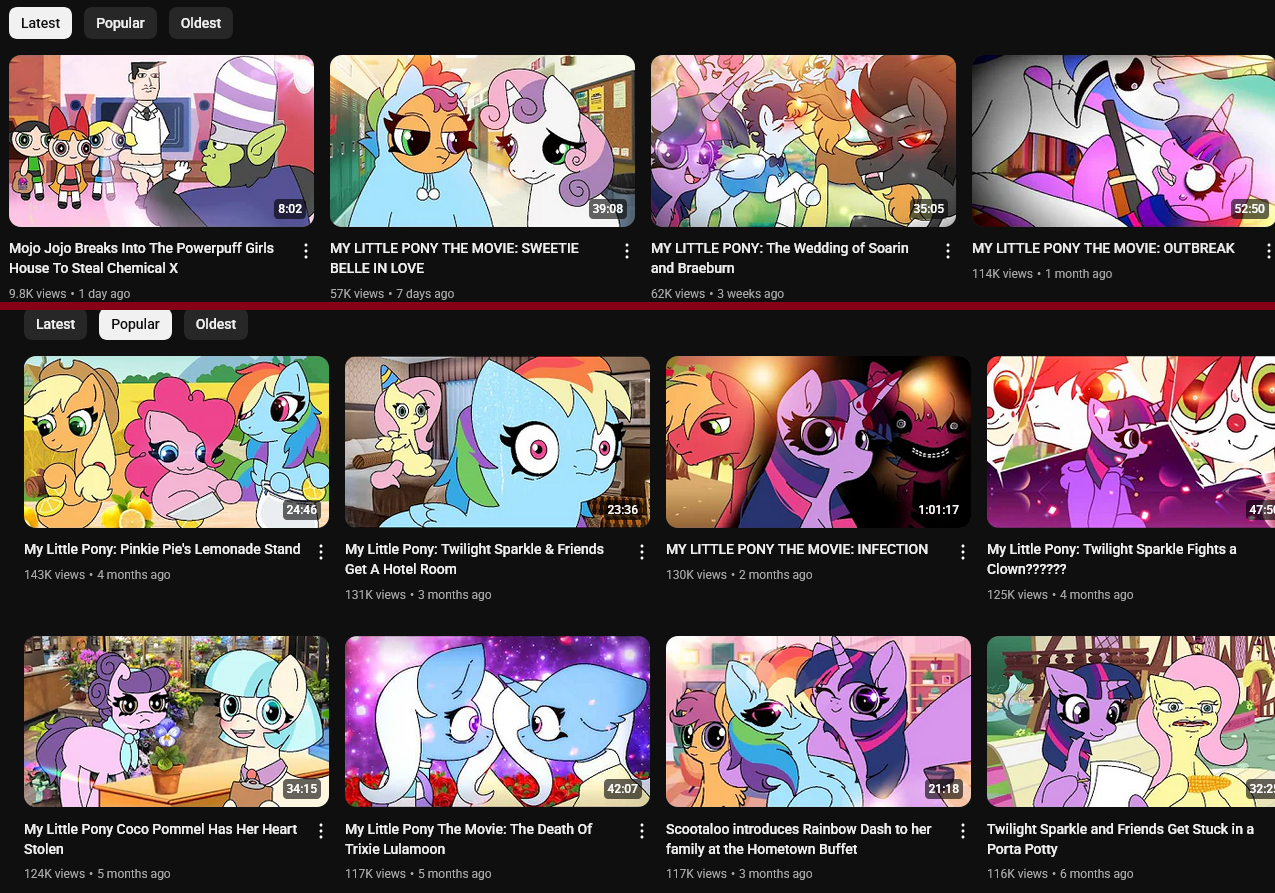The width and height of the screenshot is (1275, 893).
Task: Play the Trixie Lulamoon video thumbnail
Action: click(497, 721)
